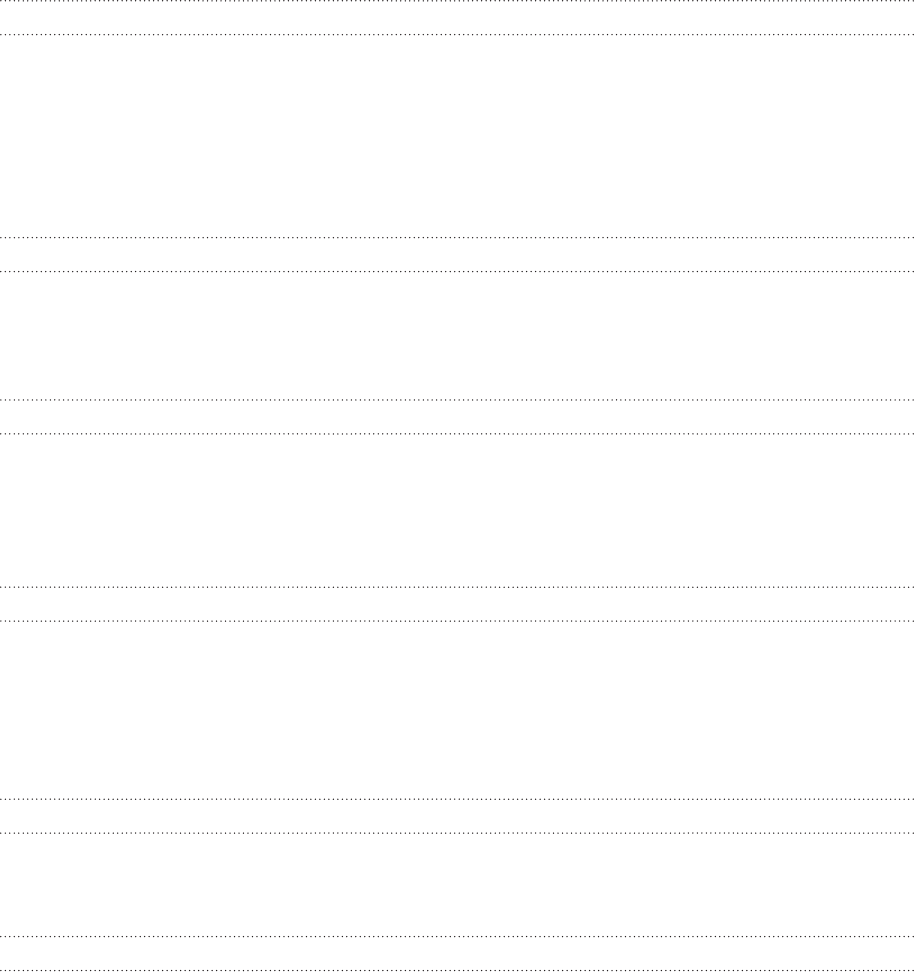This screenshot has height=972, width=914.
Task: Click the first large blank section from top
Action: pos(457,136)
